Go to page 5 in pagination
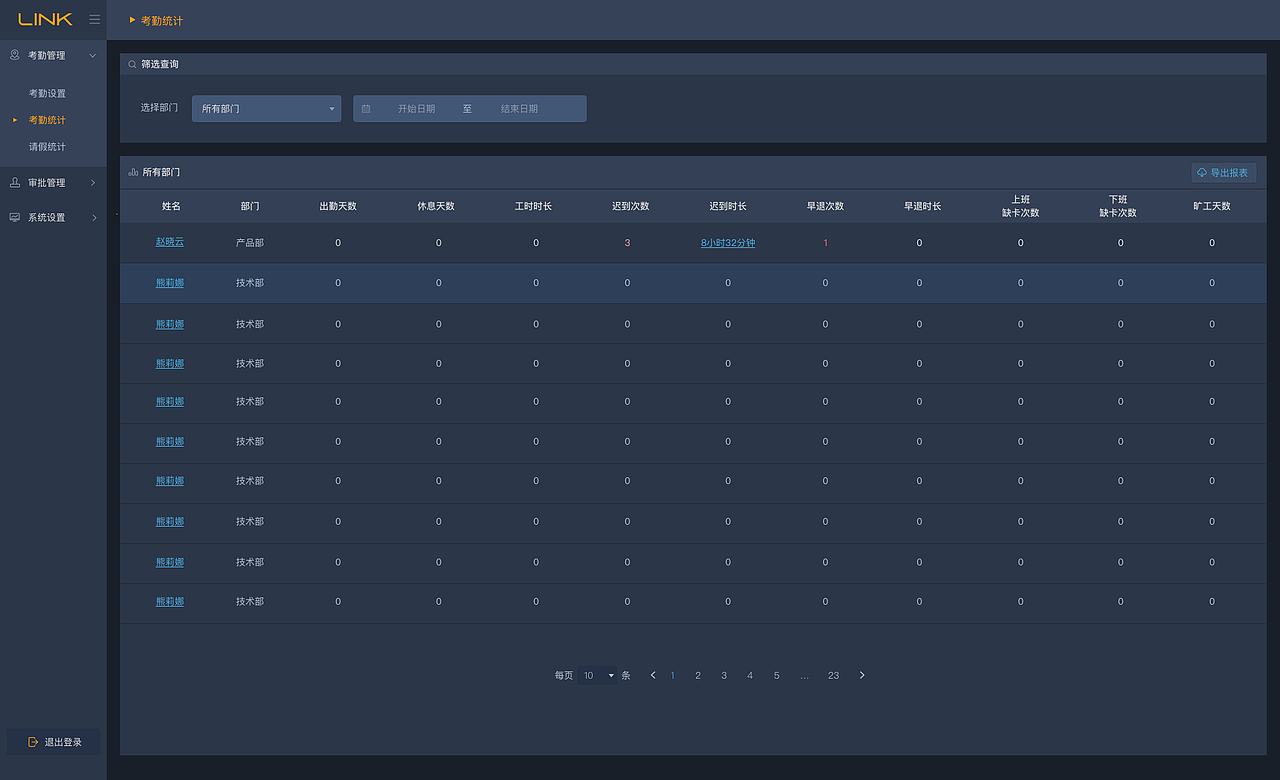 776,676
